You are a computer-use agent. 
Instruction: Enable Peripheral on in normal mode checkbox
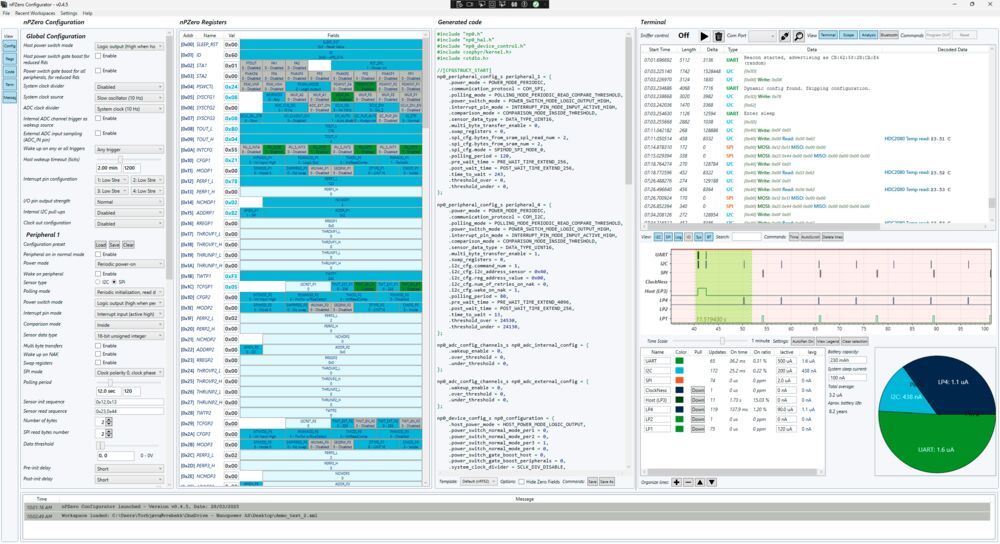click(x=98, y=254)
